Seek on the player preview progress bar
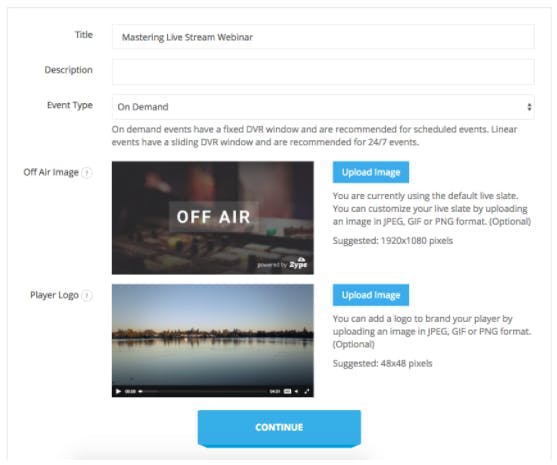The height and width of the screenshot is (465, 557). [x=204, y=391]
